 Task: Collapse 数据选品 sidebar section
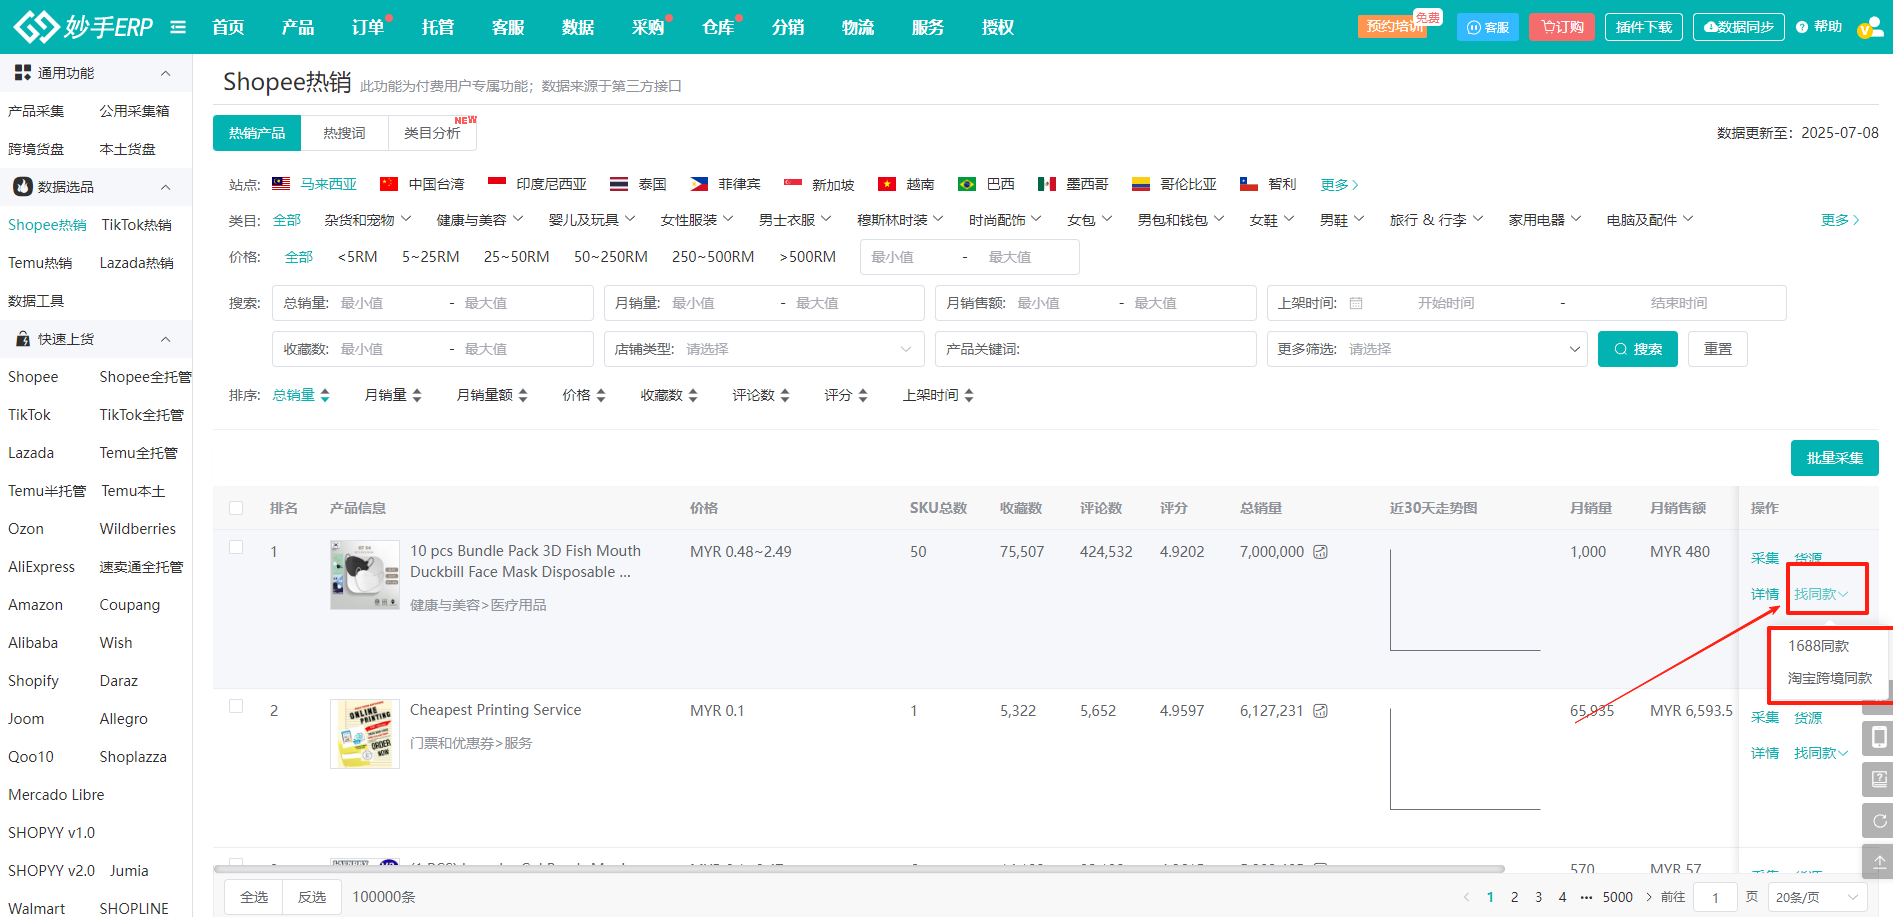[x=166, y=187]
